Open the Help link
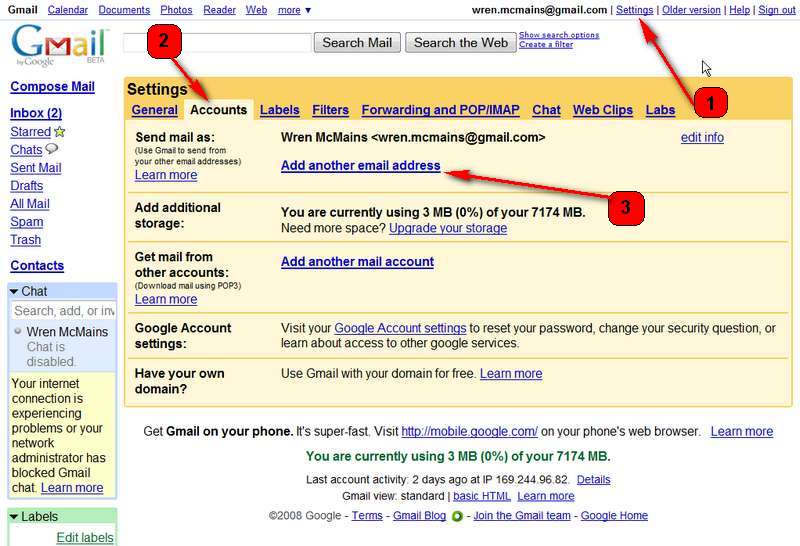The image size is (800, 546). (x=739, y=10)
